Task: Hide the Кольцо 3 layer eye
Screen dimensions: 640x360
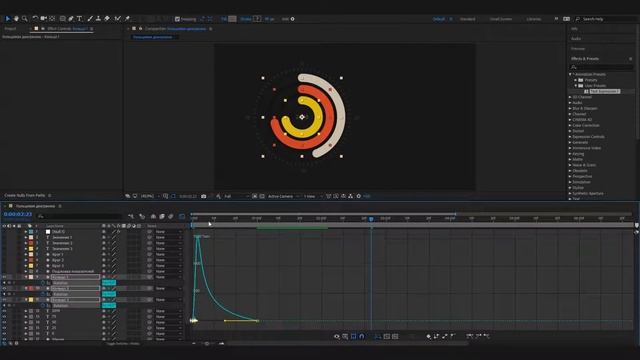Action: [4, 300]
